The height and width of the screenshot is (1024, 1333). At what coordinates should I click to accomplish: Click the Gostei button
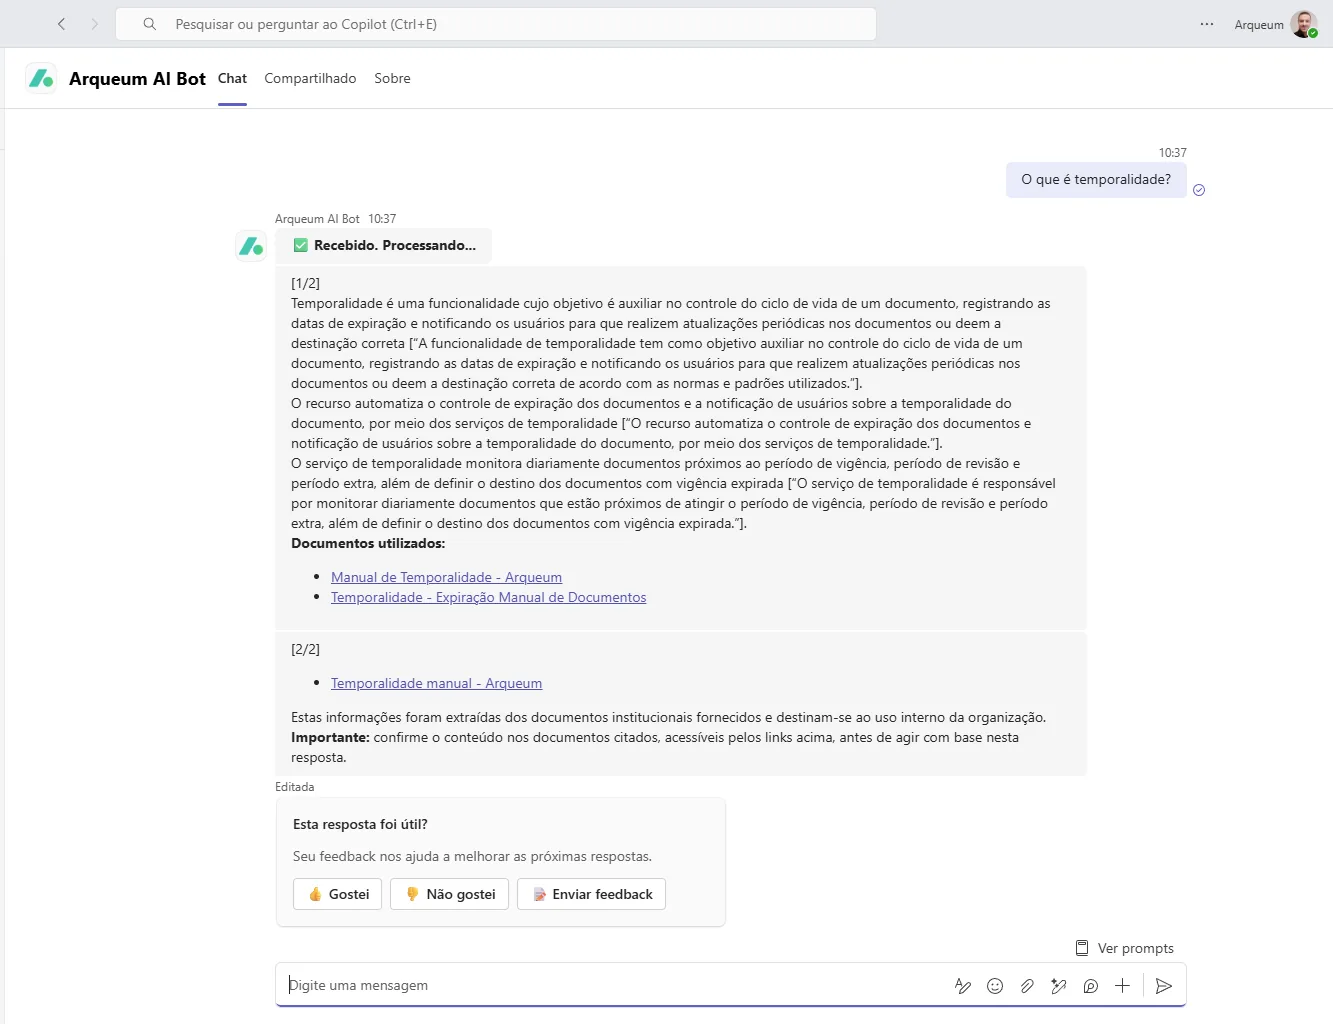(338, 894)
